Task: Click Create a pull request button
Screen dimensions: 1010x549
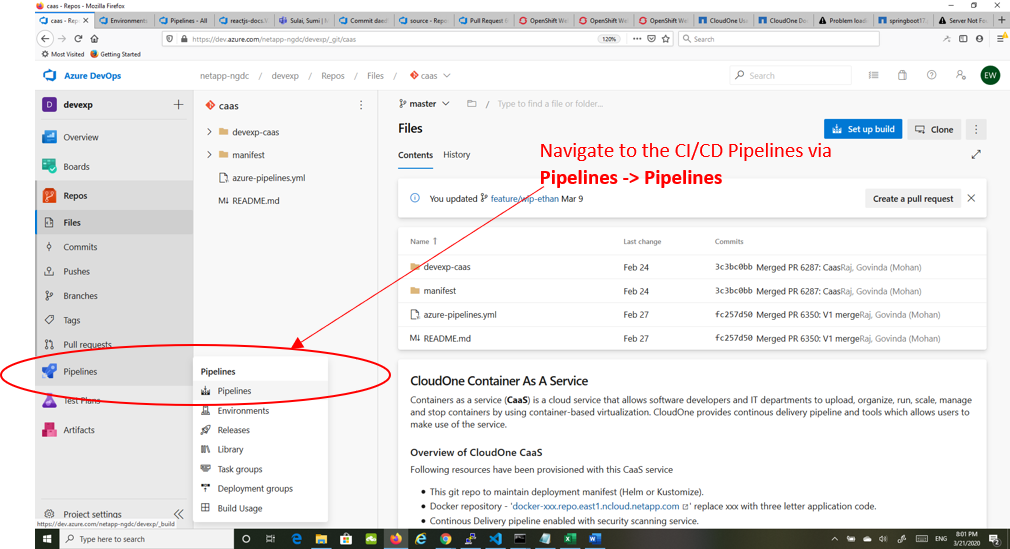Action: 913,198
